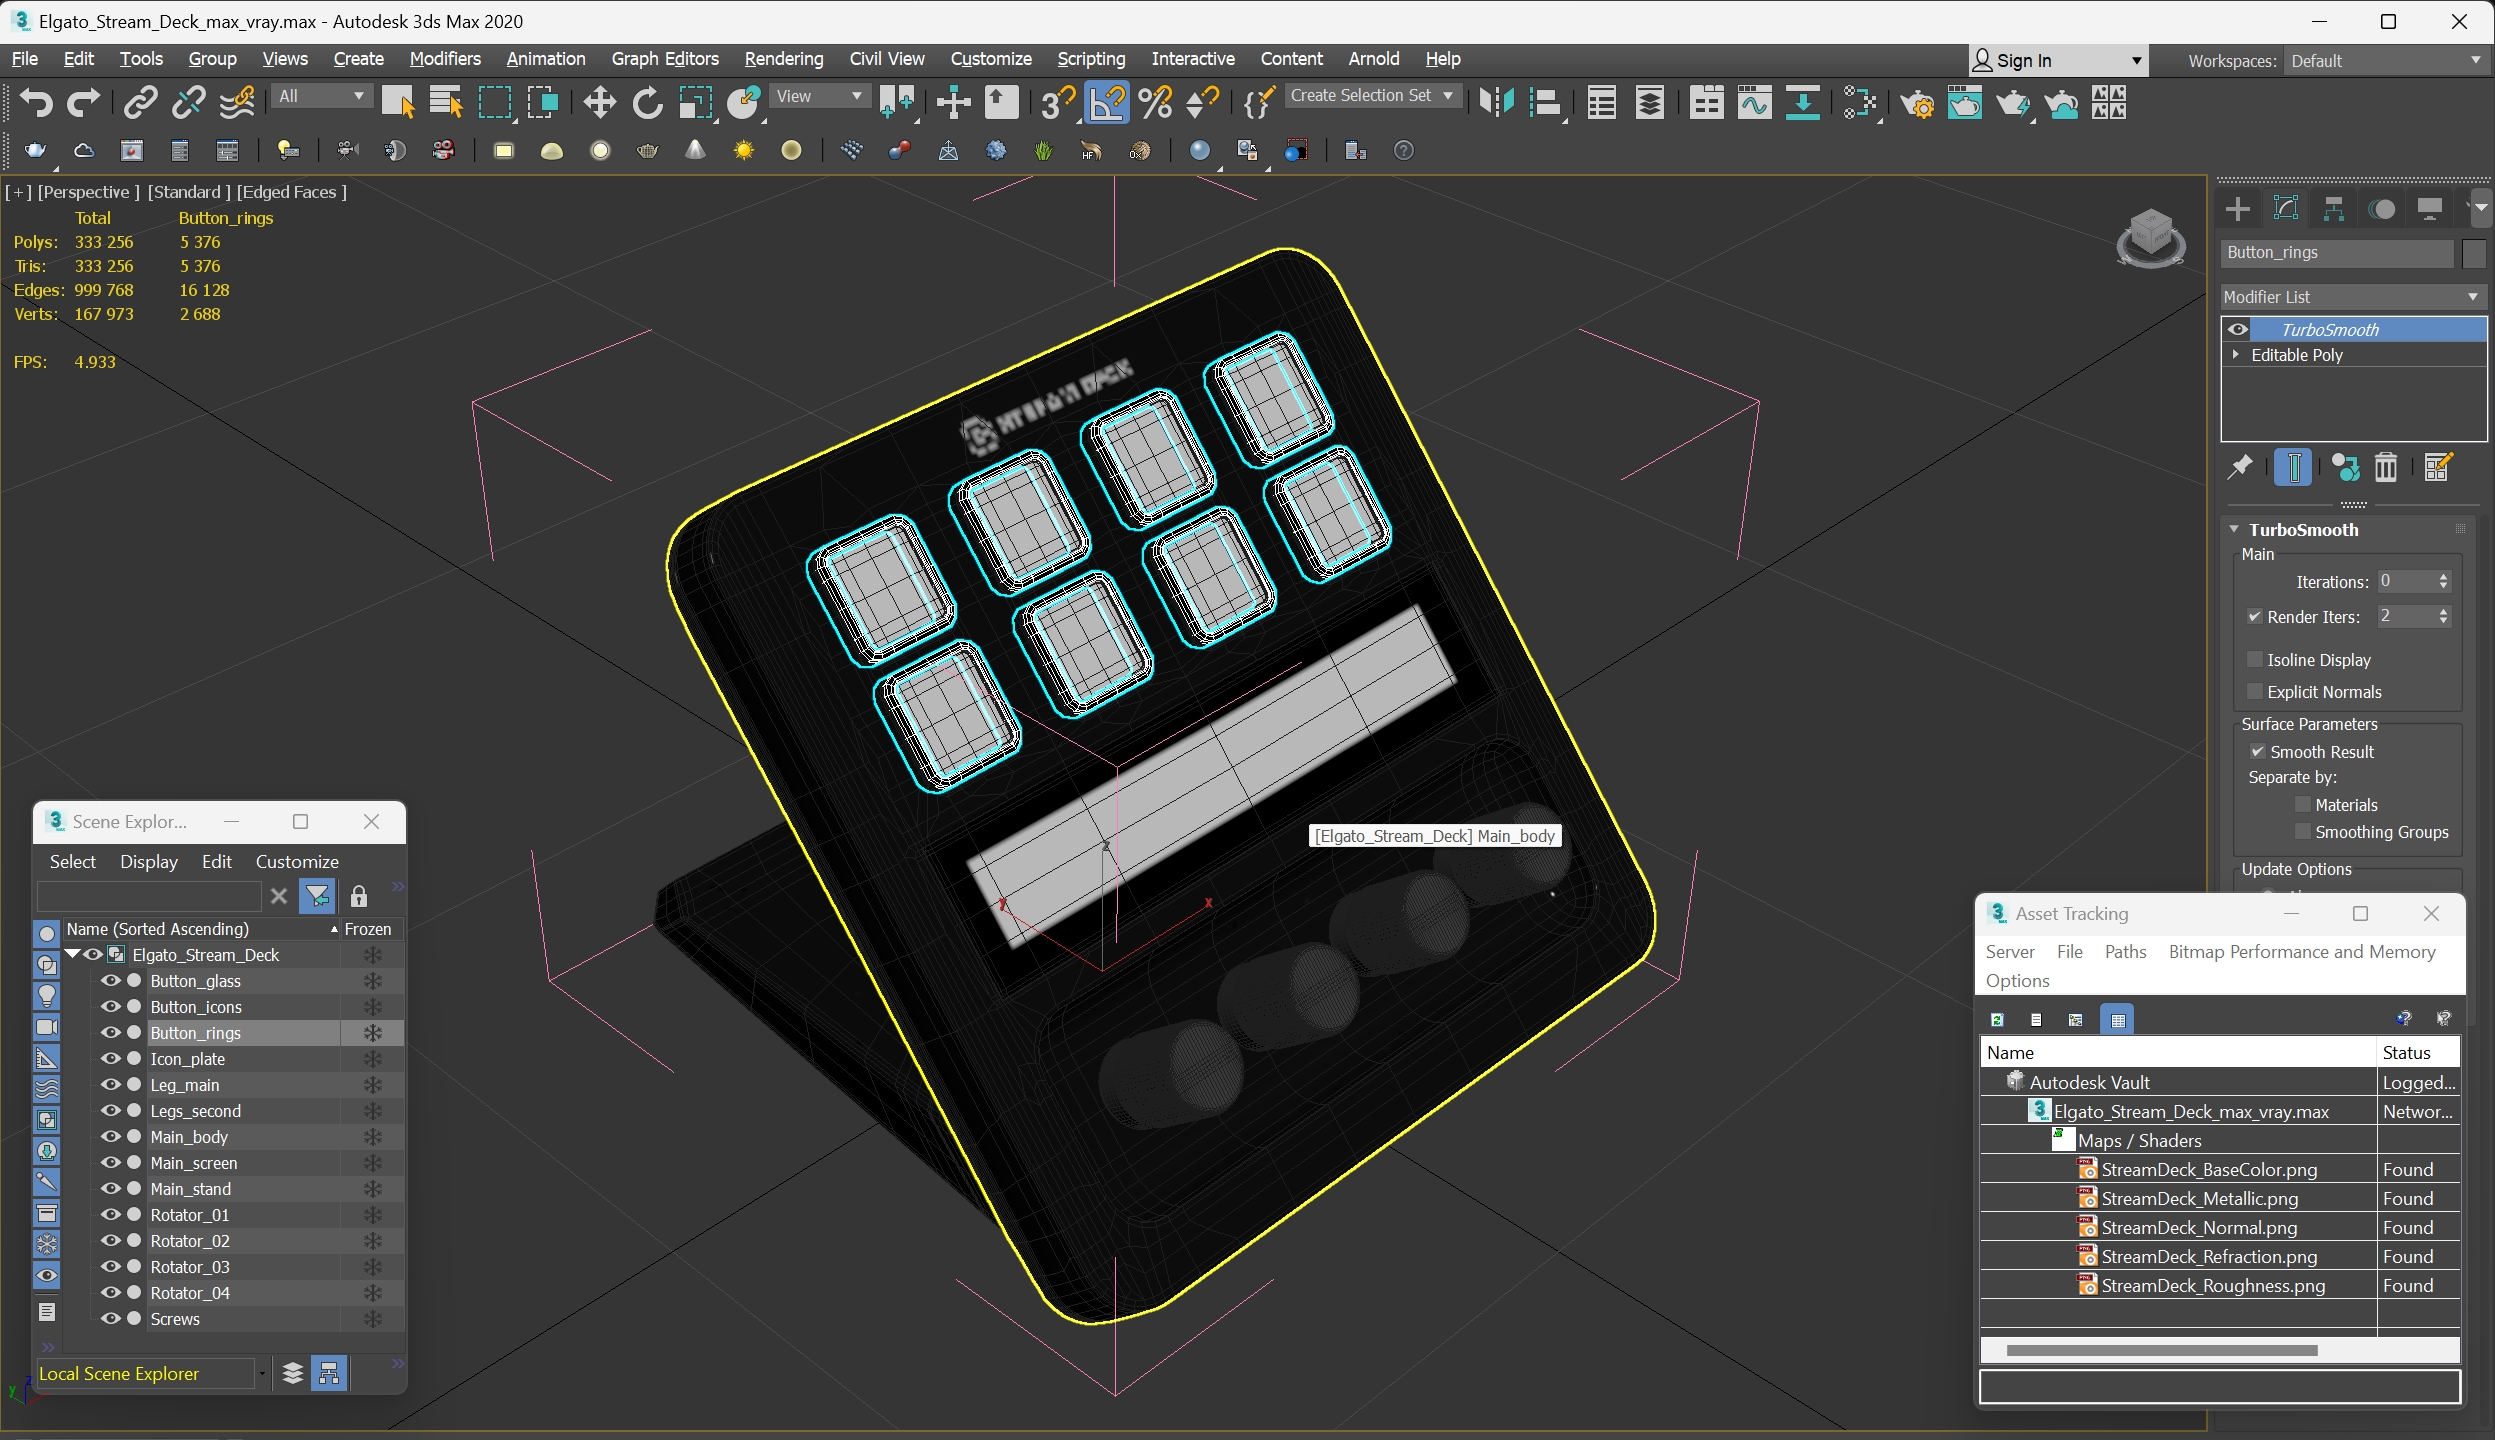Activate the Select and Rotate tool

pos(647,103)
